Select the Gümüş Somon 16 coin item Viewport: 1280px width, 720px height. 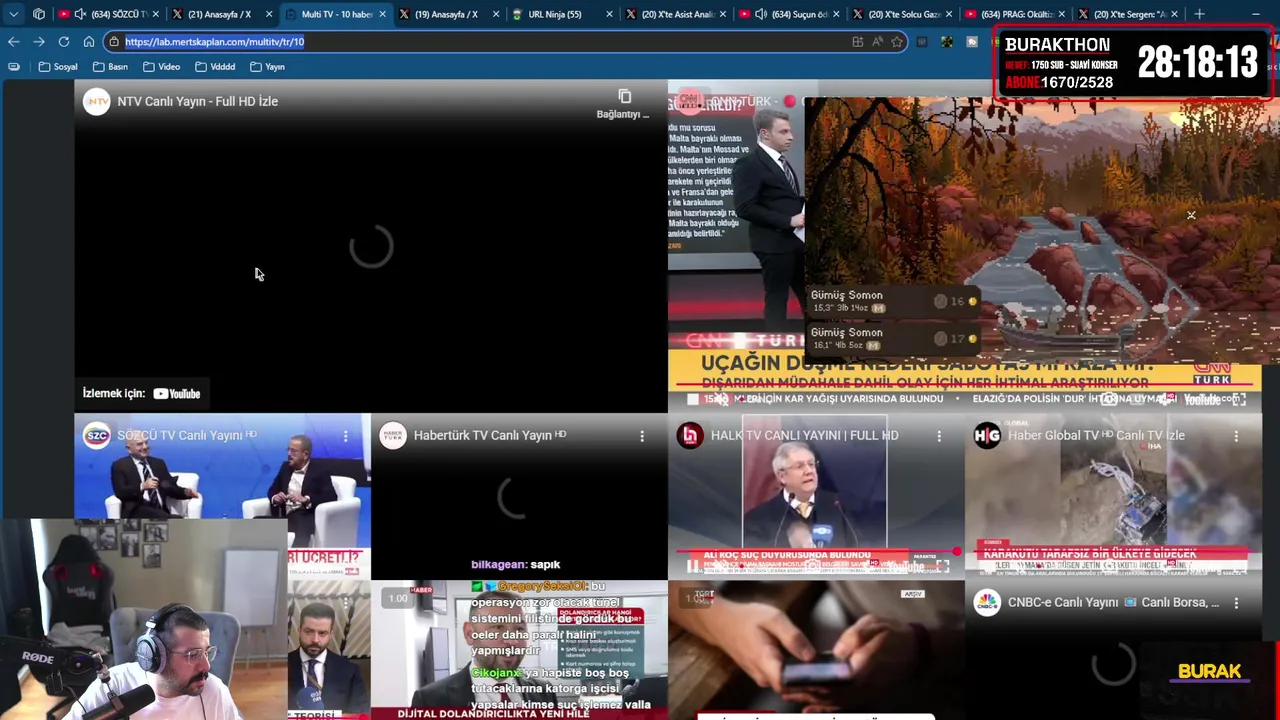point(894,301)
